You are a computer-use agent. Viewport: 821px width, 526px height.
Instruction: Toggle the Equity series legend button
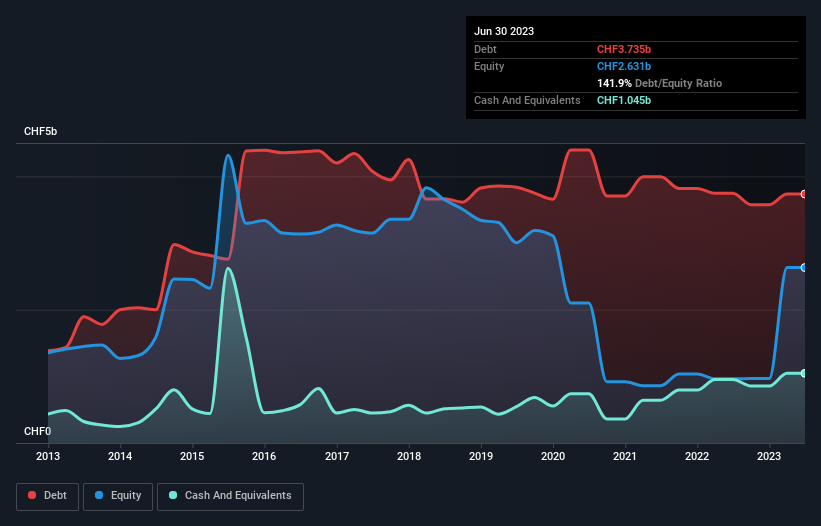pyautogui.click(x=118, y=497)
